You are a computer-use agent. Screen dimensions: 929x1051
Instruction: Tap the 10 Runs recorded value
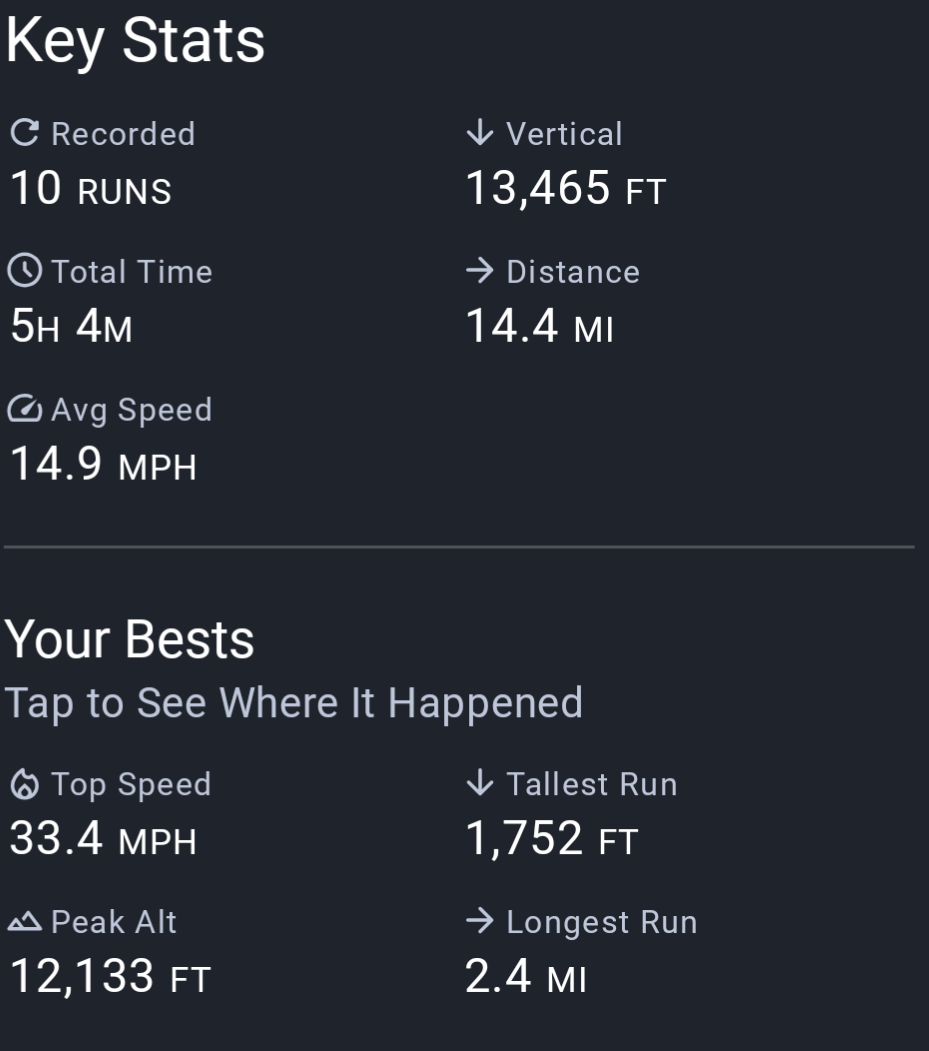(x=90, y=189)
